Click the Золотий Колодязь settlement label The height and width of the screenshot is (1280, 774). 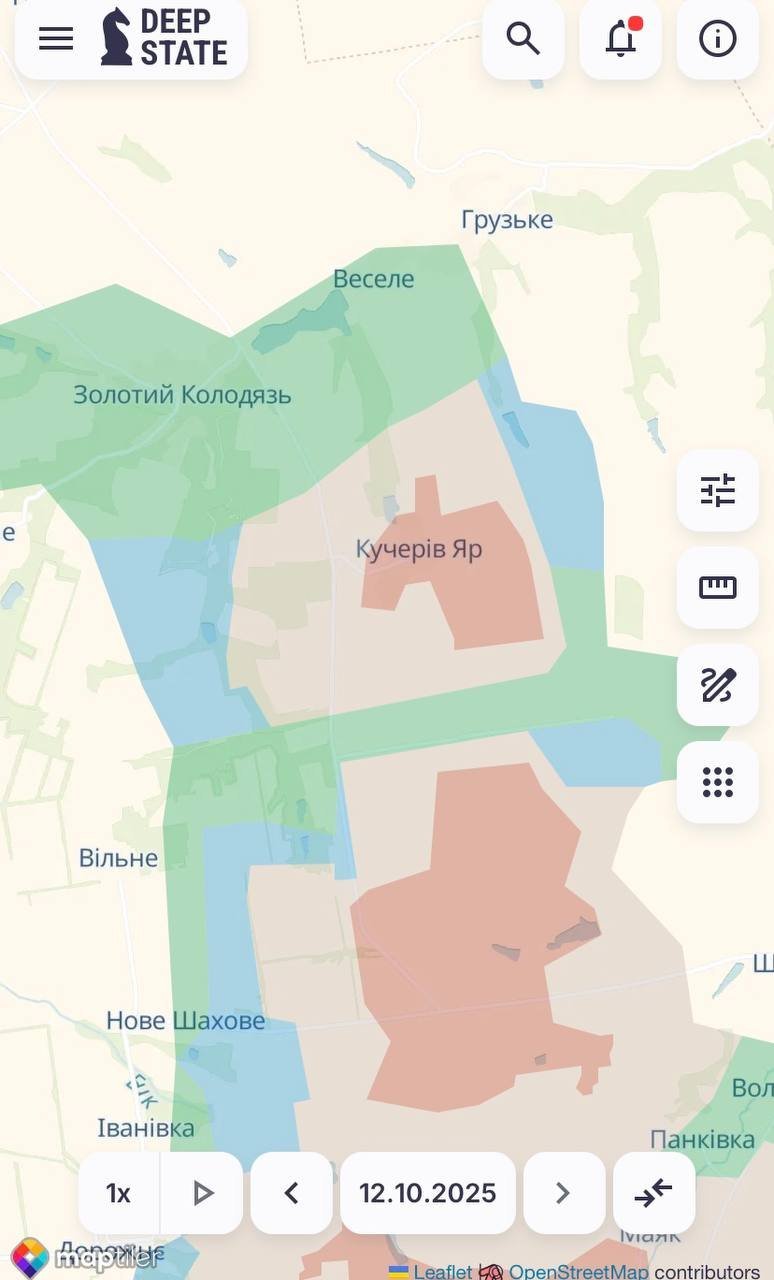(182, 395)
